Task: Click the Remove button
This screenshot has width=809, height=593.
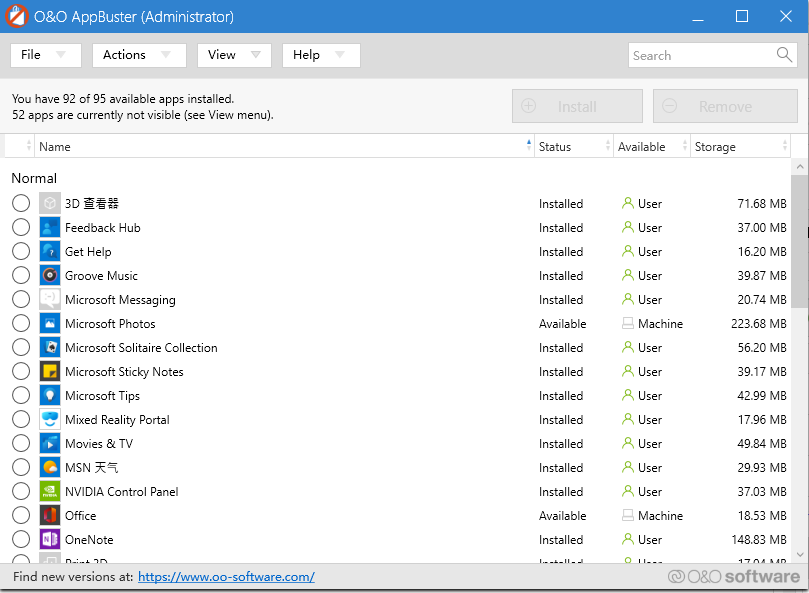Action: pos(725,106)
